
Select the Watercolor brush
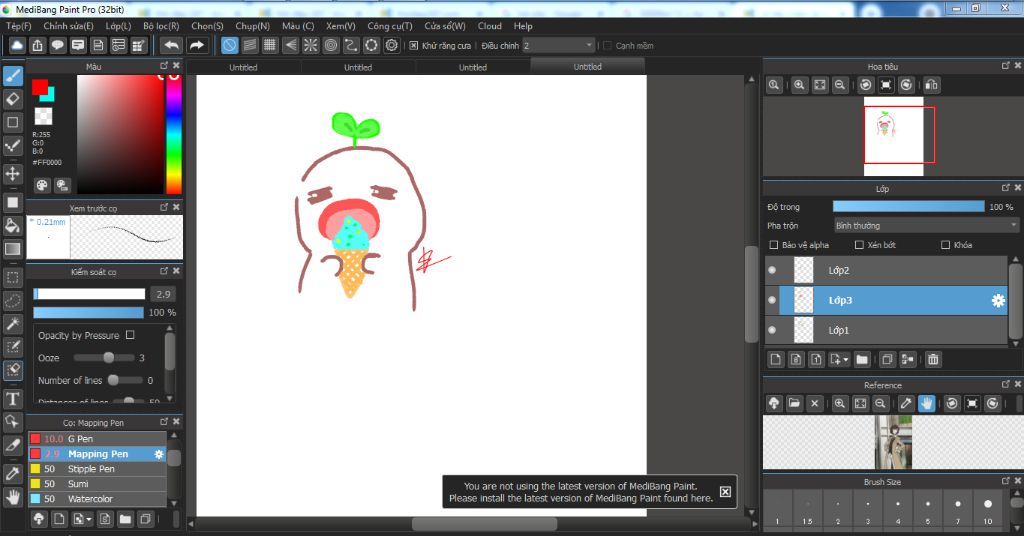click(97, 499)
